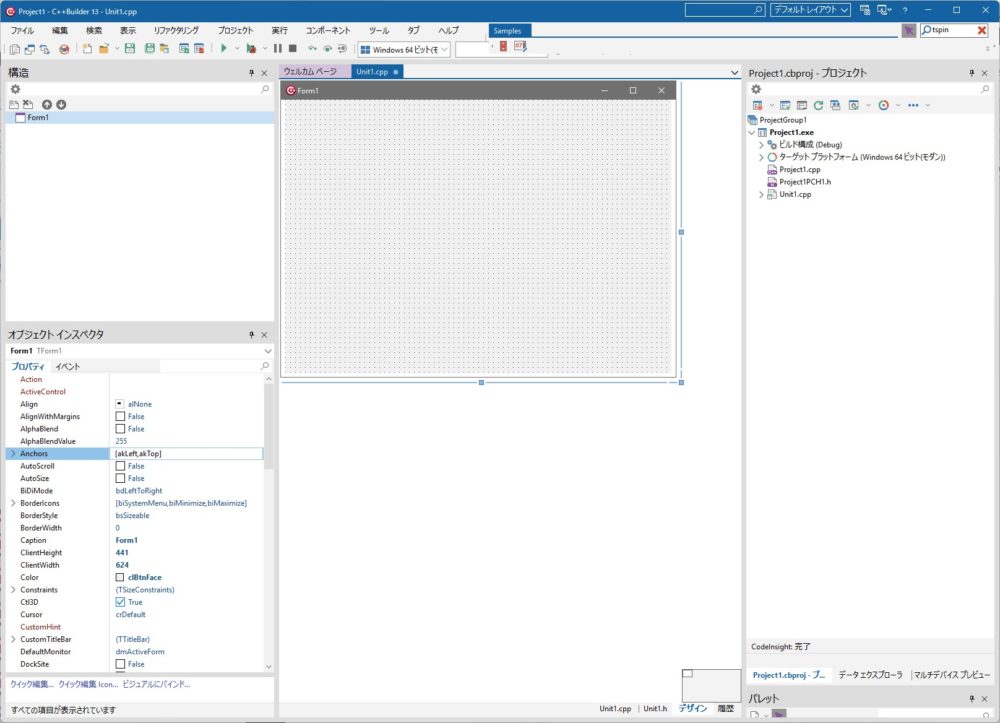Click the green Refresh icon in Projects panel
The width and height of the screenshot is (1000, 723).
tap(818, 105)
